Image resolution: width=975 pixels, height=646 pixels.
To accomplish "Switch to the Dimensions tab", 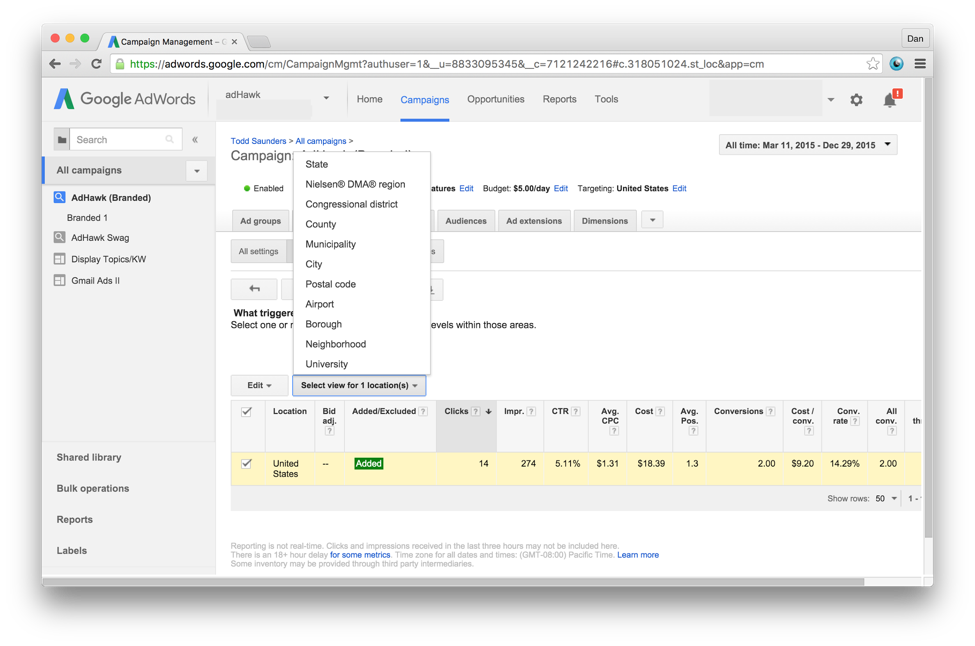I will [x=604, y=221].
